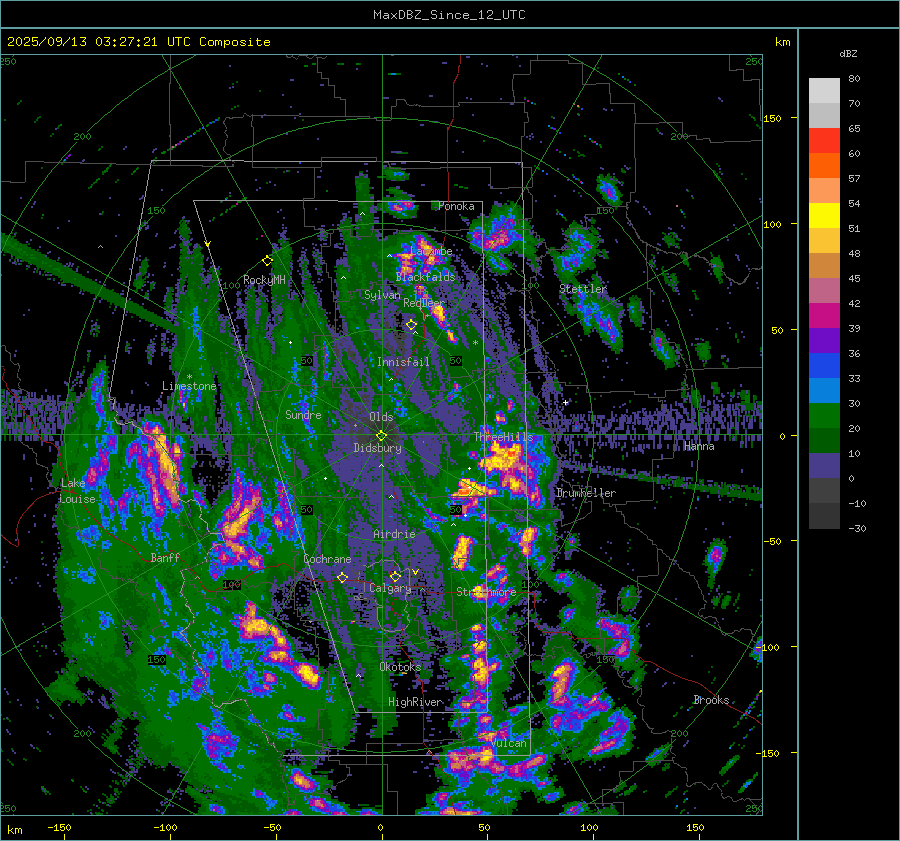Click the yellow diamond radar center near Didsbury
Viewport: 900px width, 841px height.
coord(381,436)
